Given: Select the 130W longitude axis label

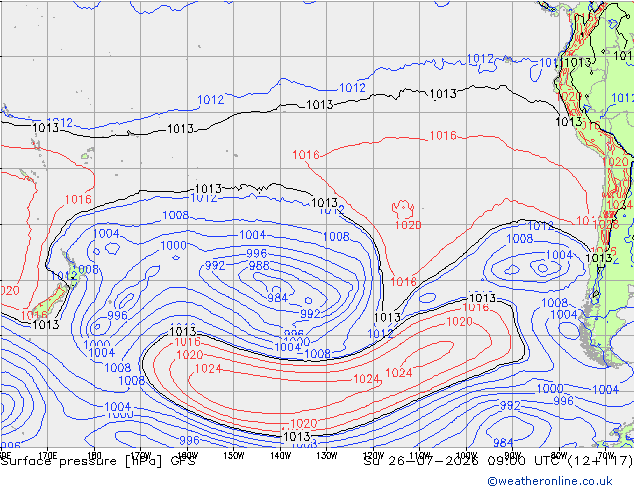Looking at the screenshot, I should pos(327,456).
